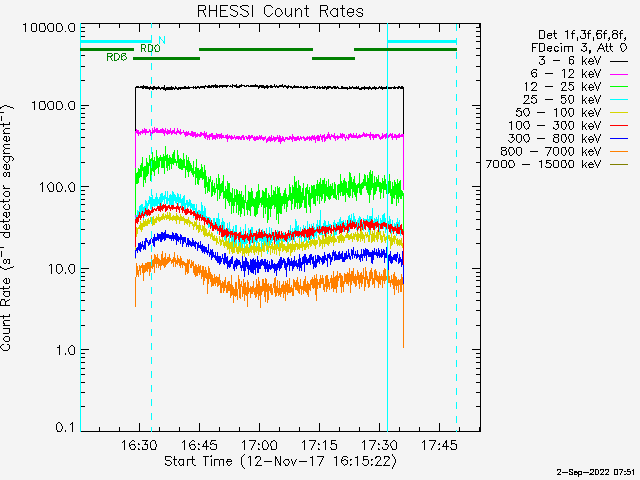Click the green RD6 flag label

pyautogui.click(x=117, y=58)
